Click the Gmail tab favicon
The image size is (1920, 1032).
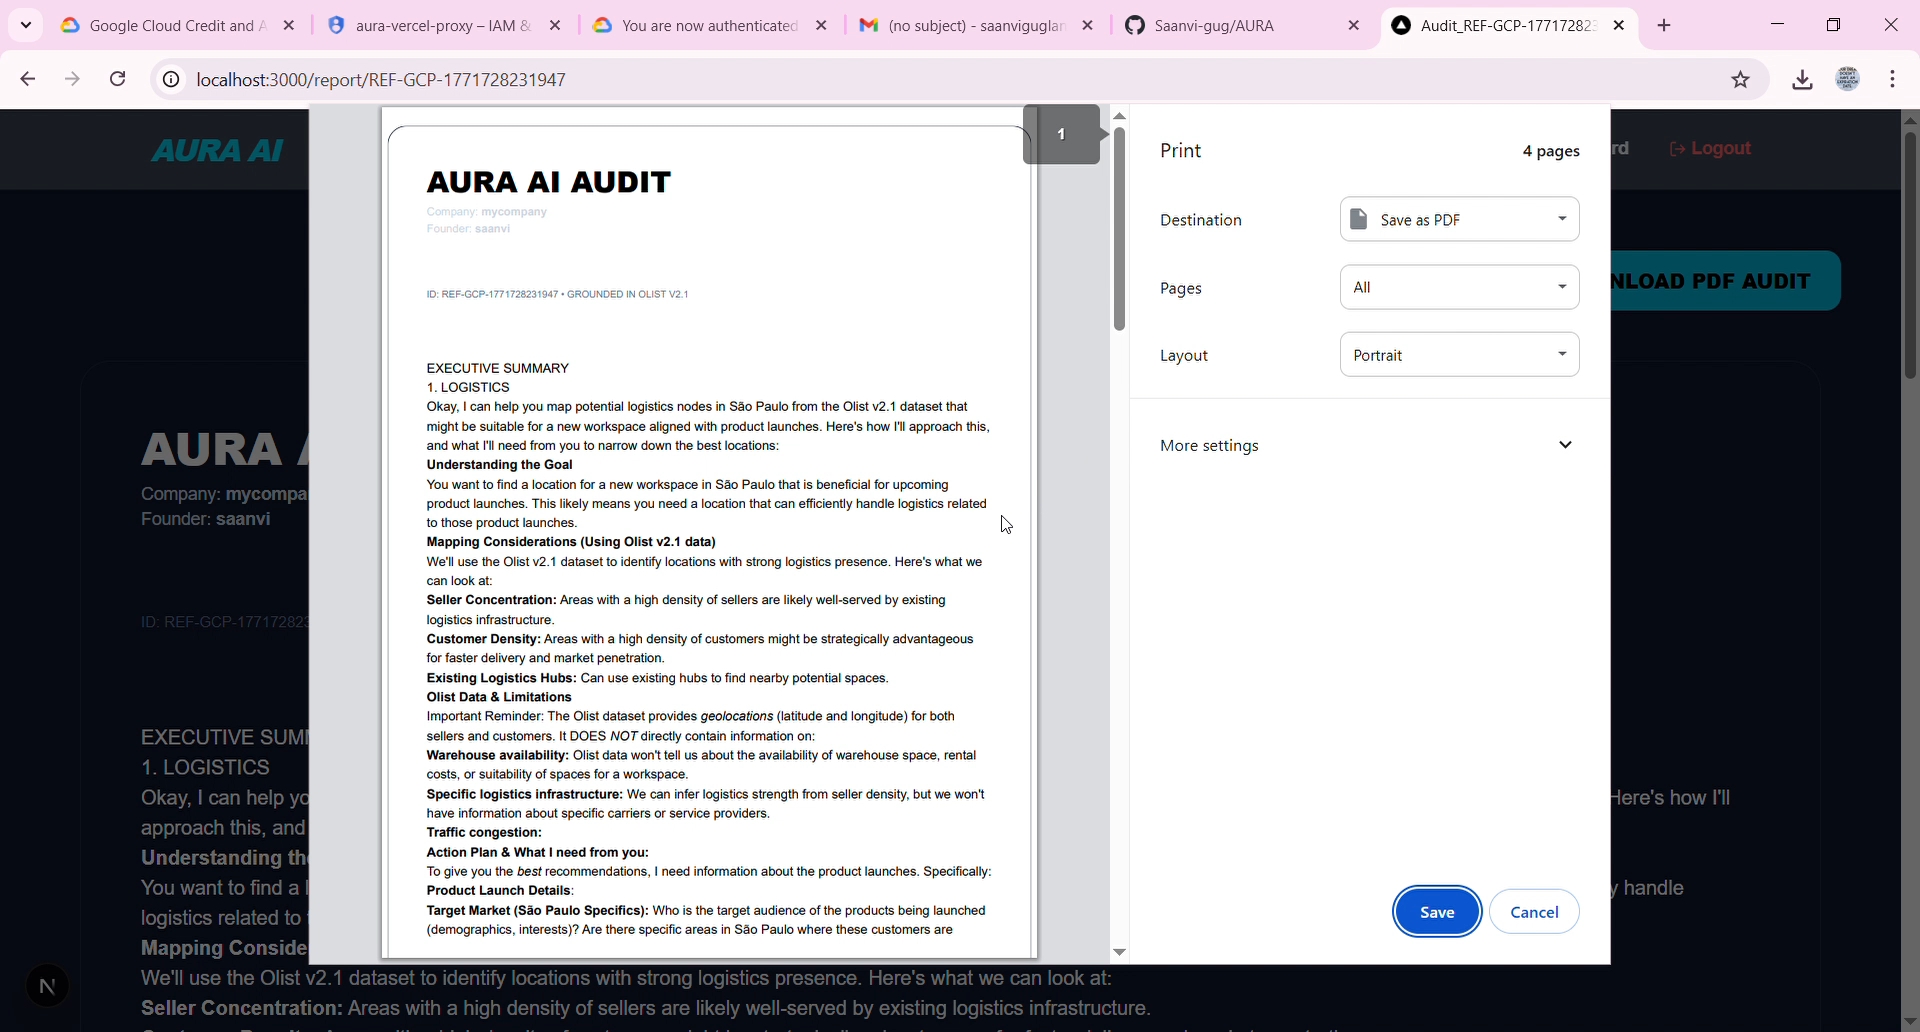click(x=869, y=26)
